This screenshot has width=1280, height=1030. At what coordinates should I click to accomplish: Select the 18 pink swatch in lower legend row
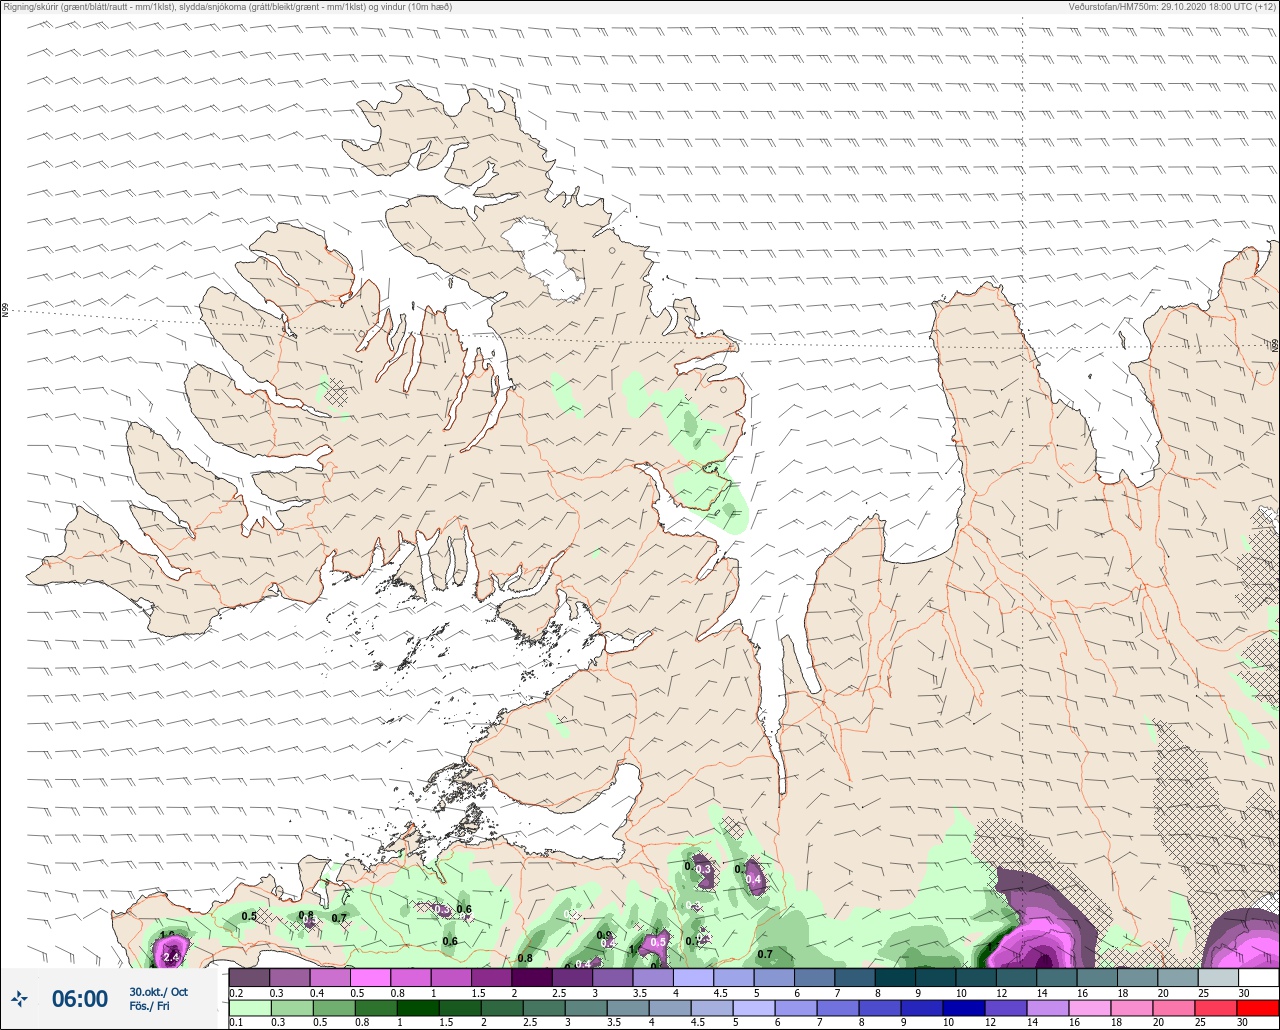(1132, 1007)
